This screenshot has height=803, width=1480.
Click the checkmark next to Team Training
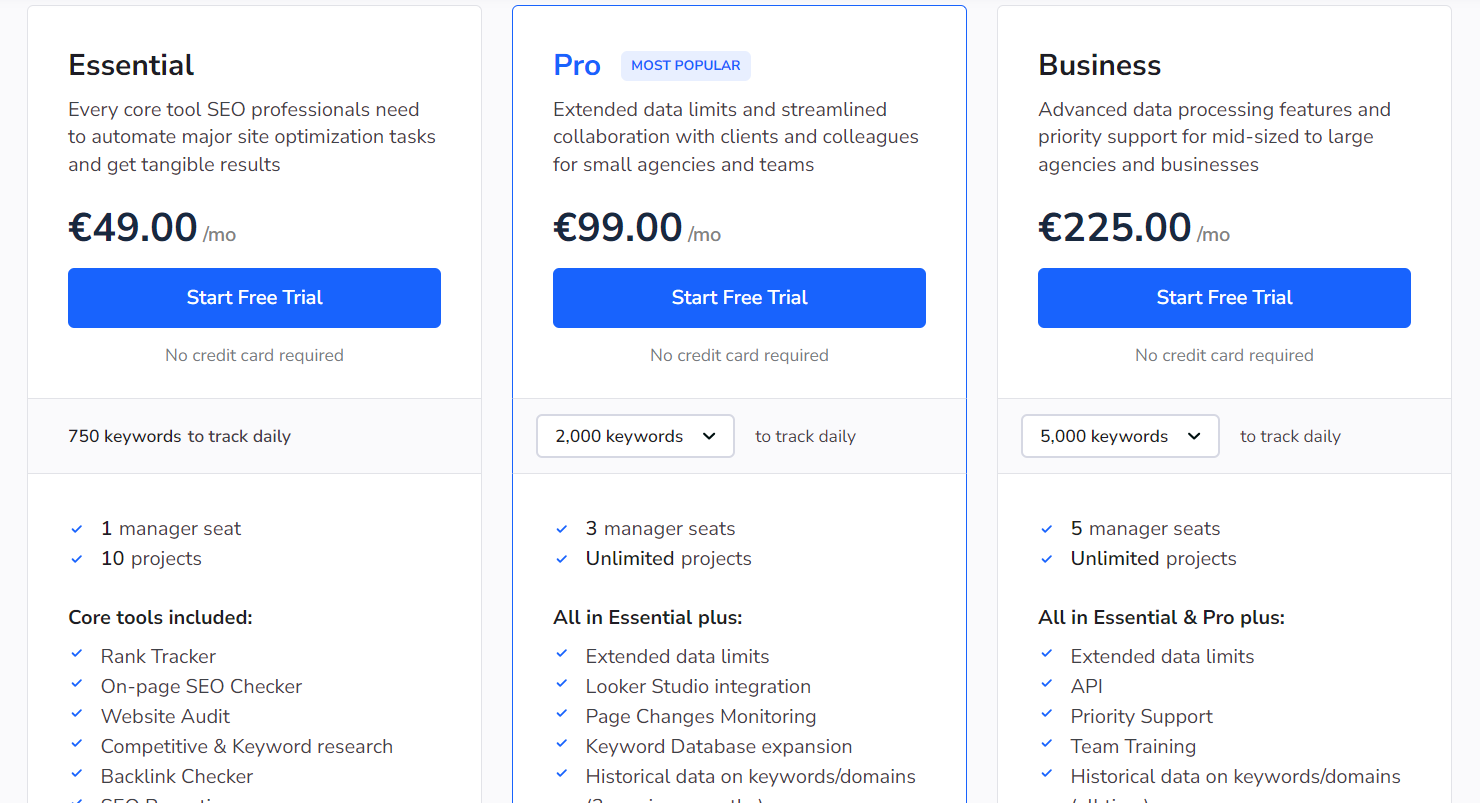click(1047, 744)
